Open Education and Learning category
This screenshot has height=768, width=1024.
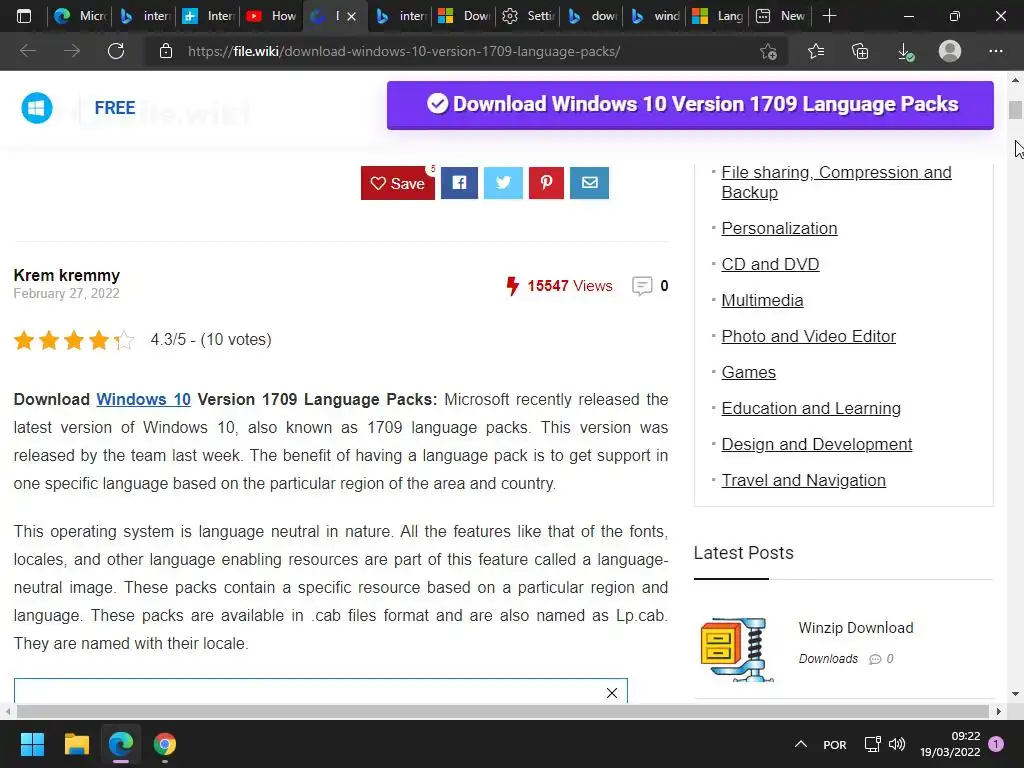pyautogui.click(x=810, y=408)
